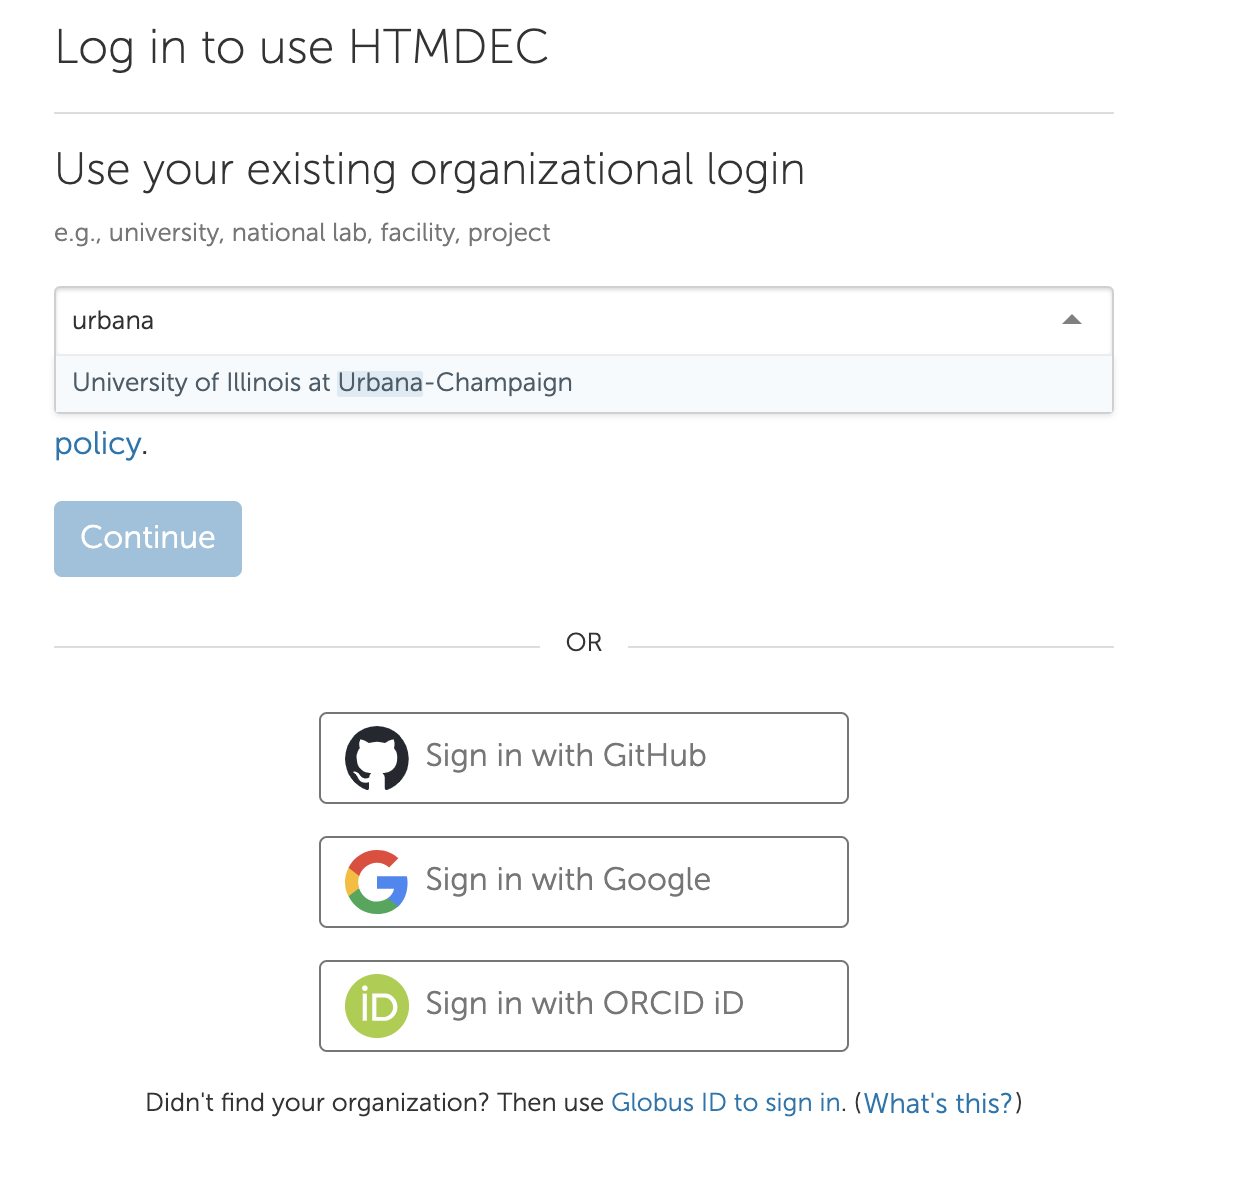1234x1198 pixels.
Task: Click the "Didn't find your organization?" text
Action: (317, 1103)
